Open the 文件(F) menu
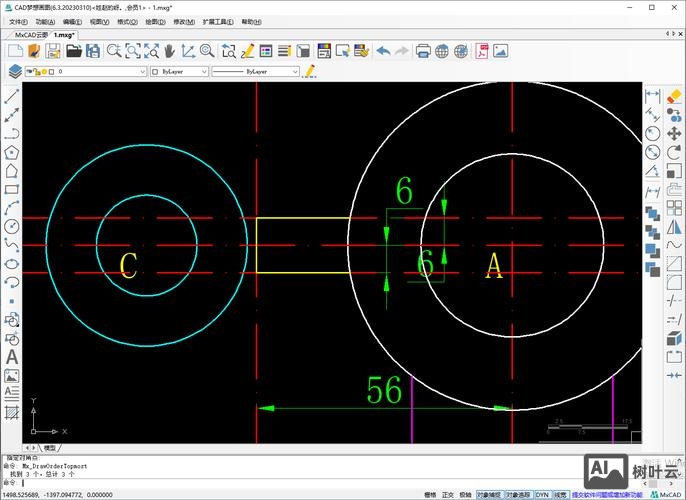Viewport: 686px width, 500px height. (x=19, y=21)
